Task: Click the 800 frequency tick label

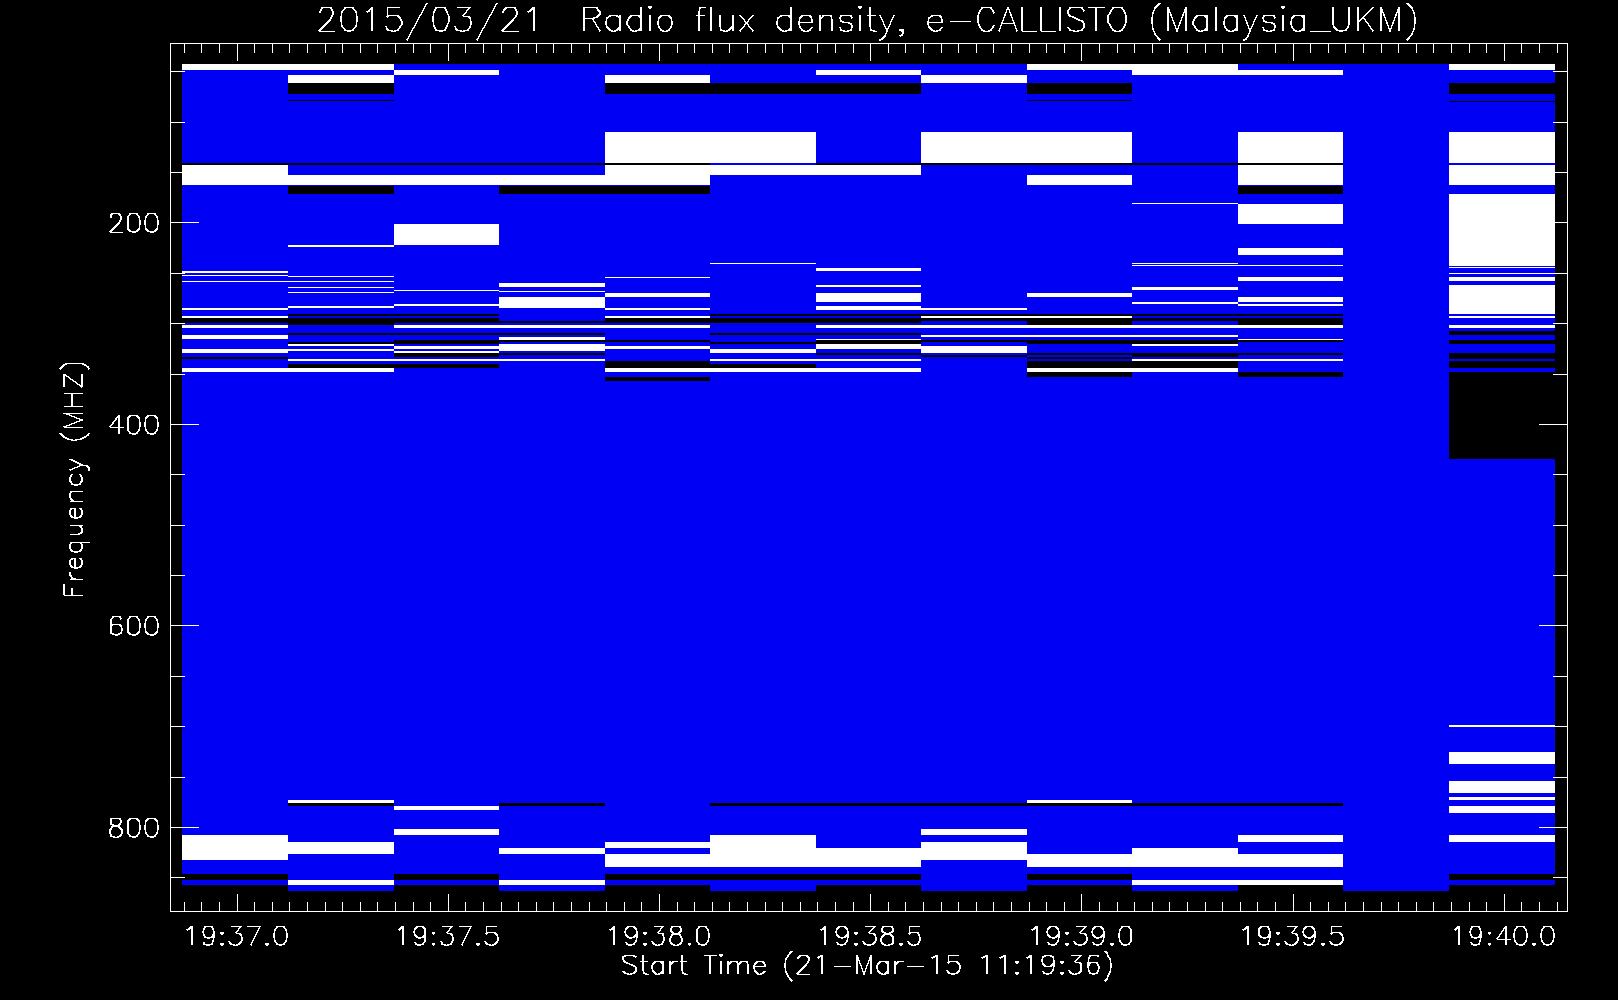Action: tap(133, 828)
